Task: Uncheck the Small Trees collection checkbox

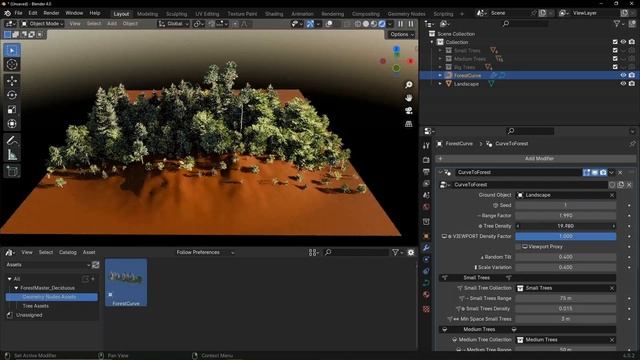Action: pos(615,50)
